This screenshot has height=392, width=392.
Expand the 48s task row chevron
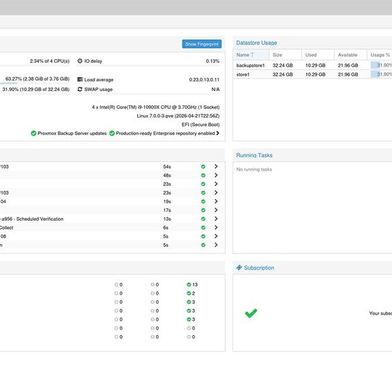[x=216, y=175]
